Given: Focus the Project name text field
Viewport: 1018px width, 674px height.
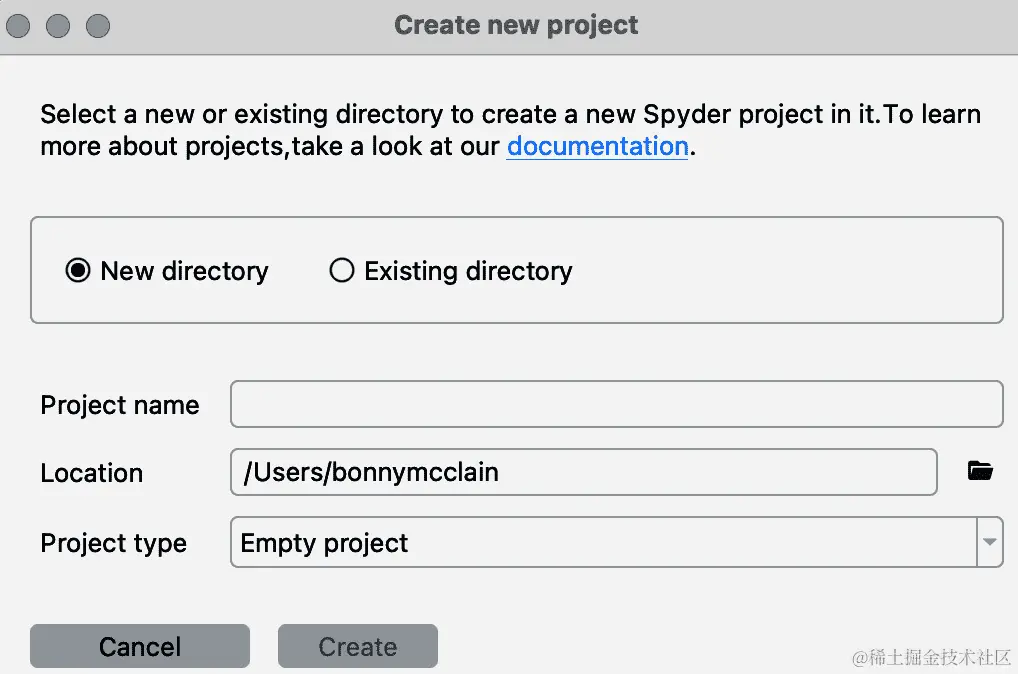Looking at the screenshot, I should [x=616, y=404].
